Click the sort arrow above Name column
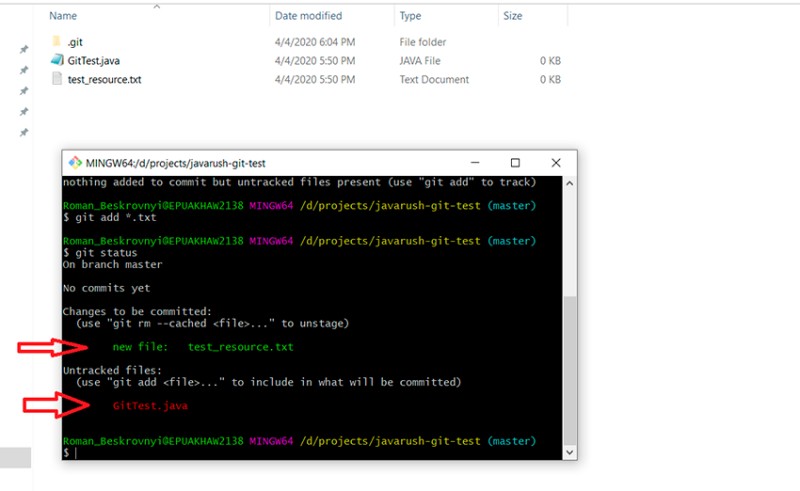This screenshot has width=800, height=491. point(157,7)
